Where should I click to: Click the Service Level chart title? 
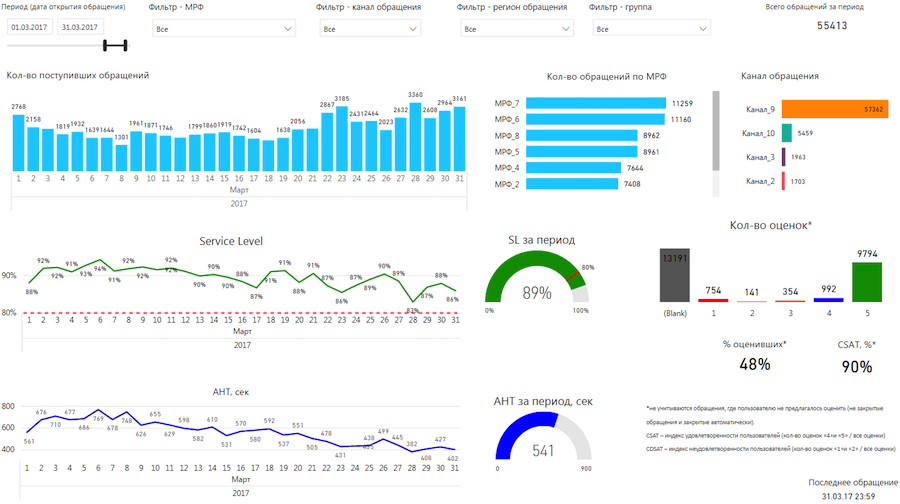coord(231,241)
